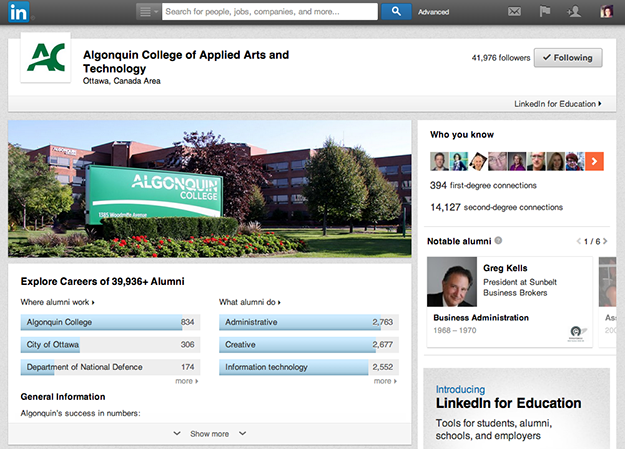Screen dimensions: 625x449
Task: Click the blue magnifier search button
Action: (x=396, y=12)
